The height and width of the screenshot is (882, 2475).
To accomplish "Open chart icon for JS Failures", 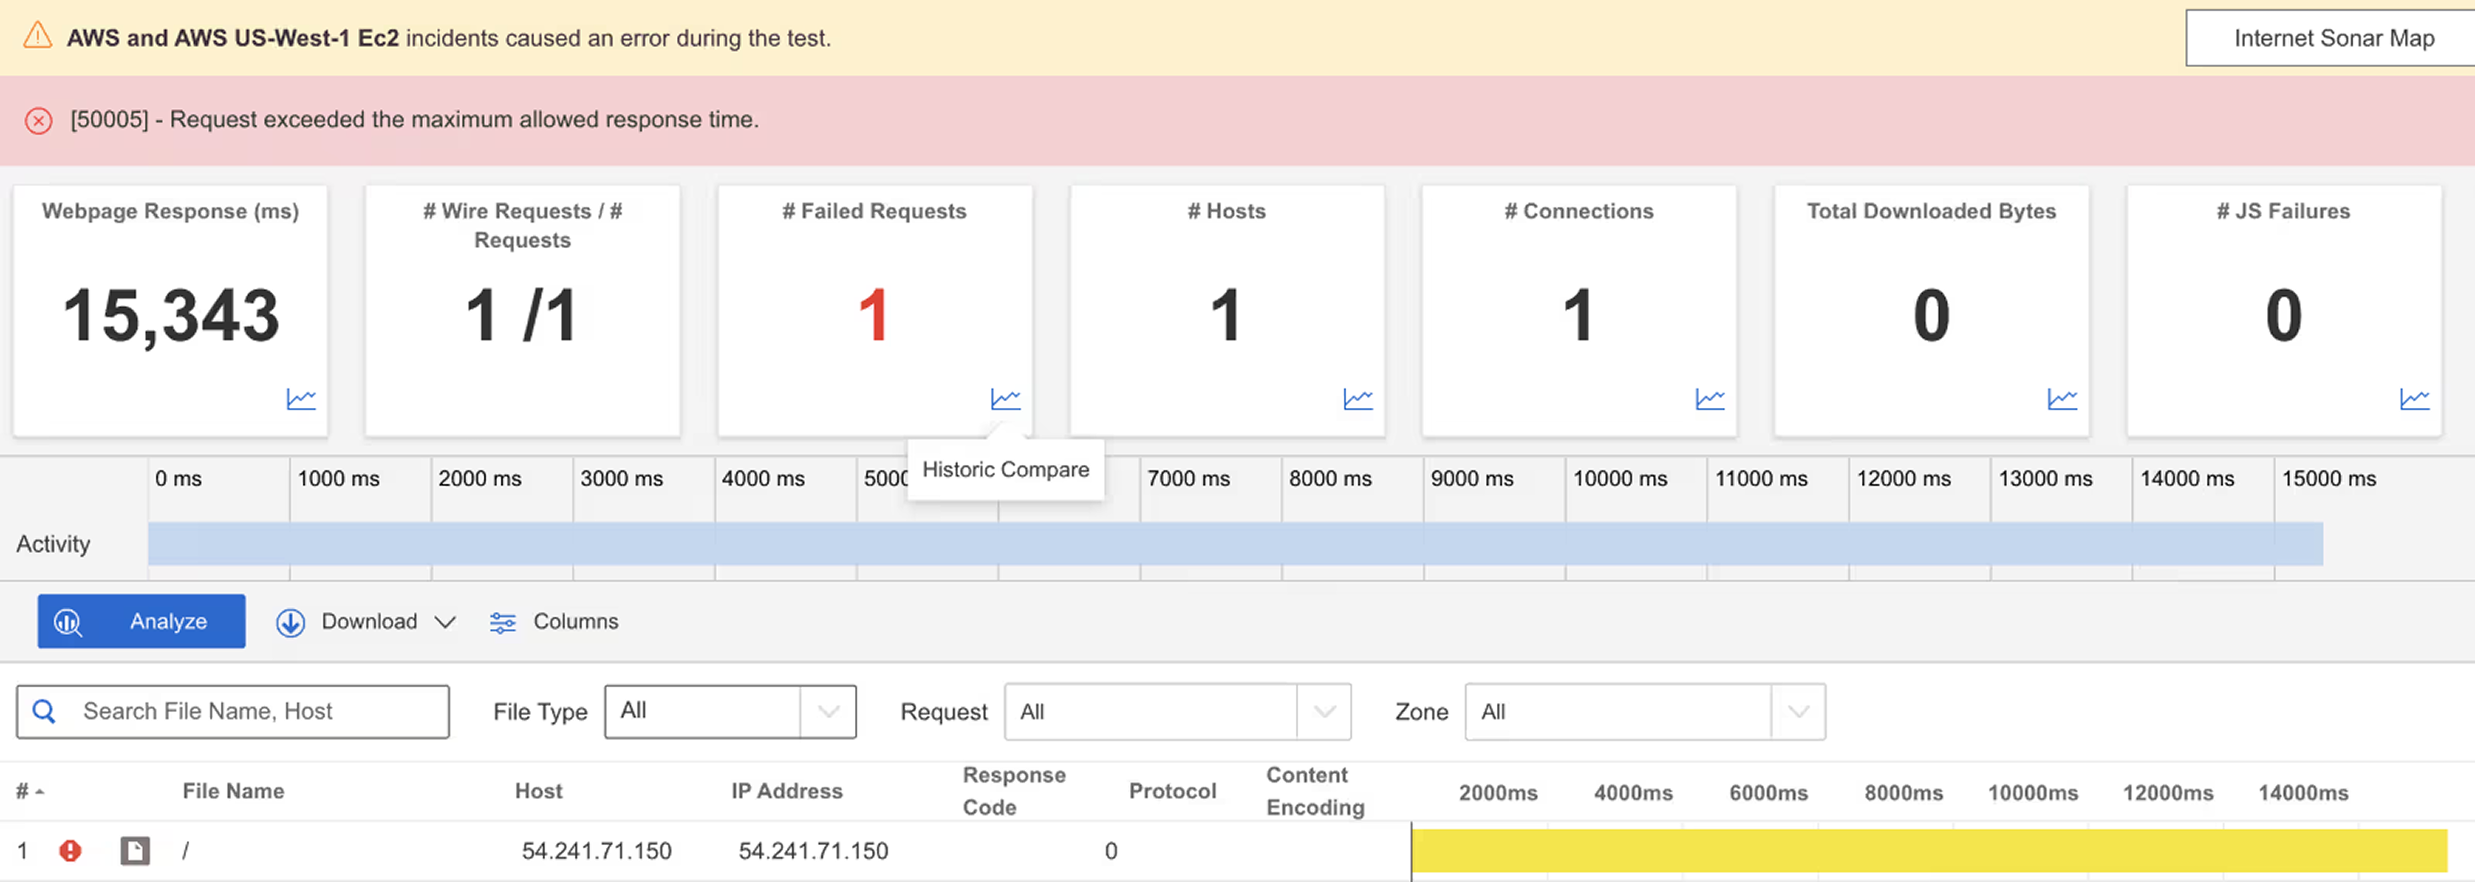I will click(2414, 399).
